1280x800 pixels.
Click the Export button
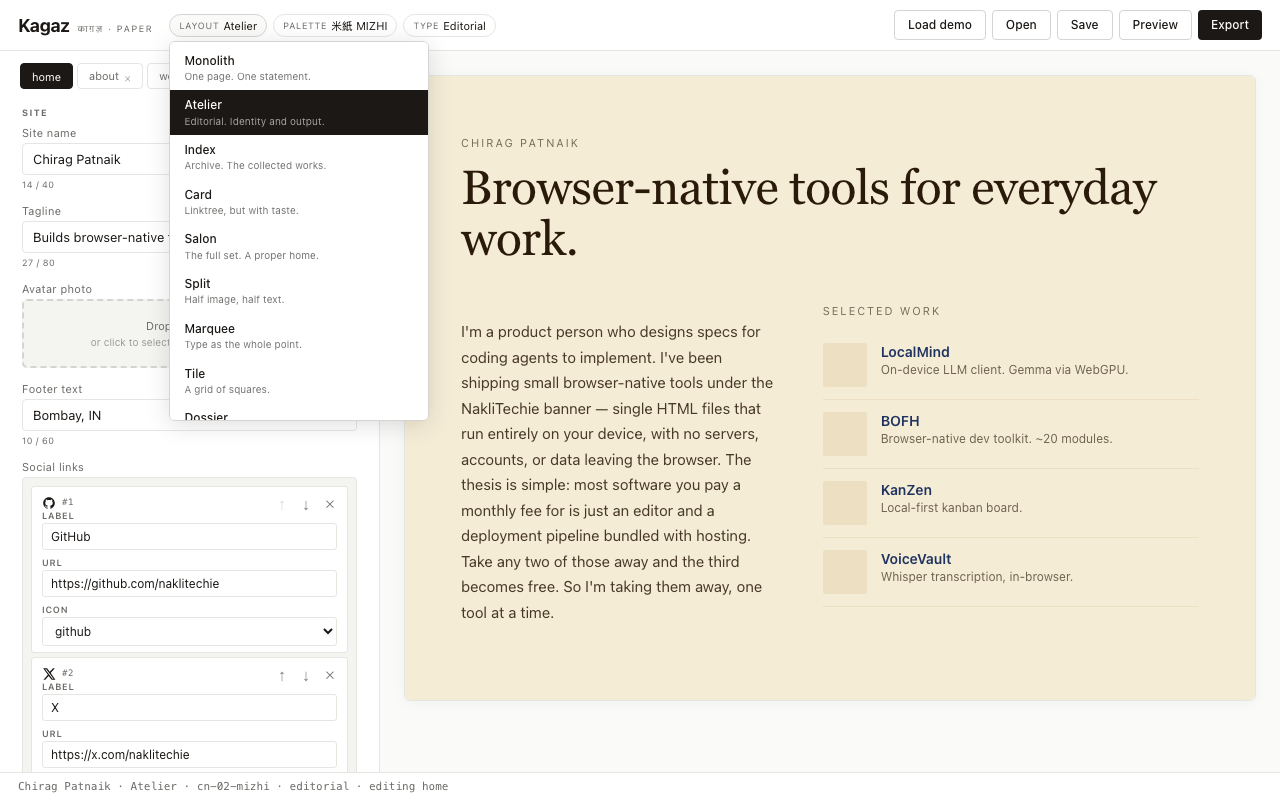(x=1229, y=24)
